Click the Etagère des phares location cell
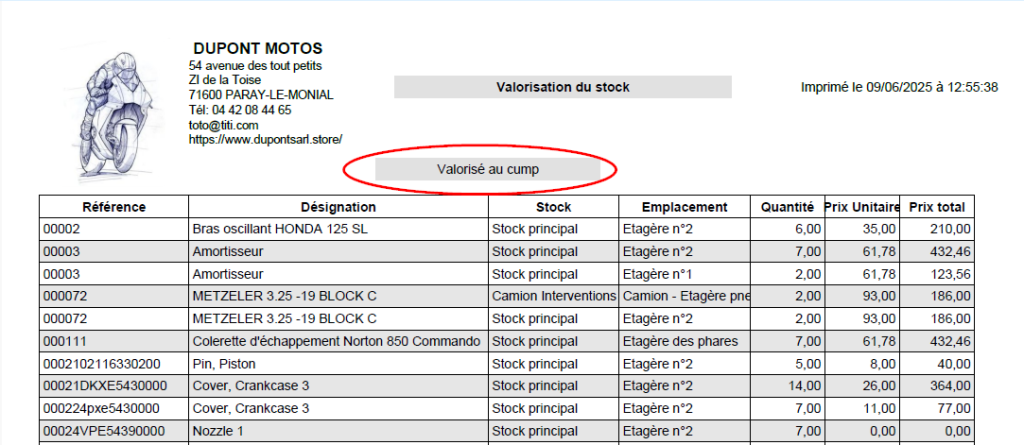The width and height of the screenshot is (1024, 445). coord(684,341)
